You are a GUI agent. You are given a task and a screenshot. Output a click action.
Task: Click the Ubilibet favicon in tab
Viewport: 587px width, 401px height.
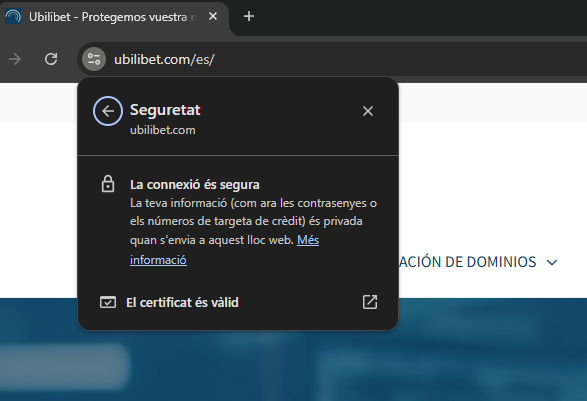coord(13,16)
